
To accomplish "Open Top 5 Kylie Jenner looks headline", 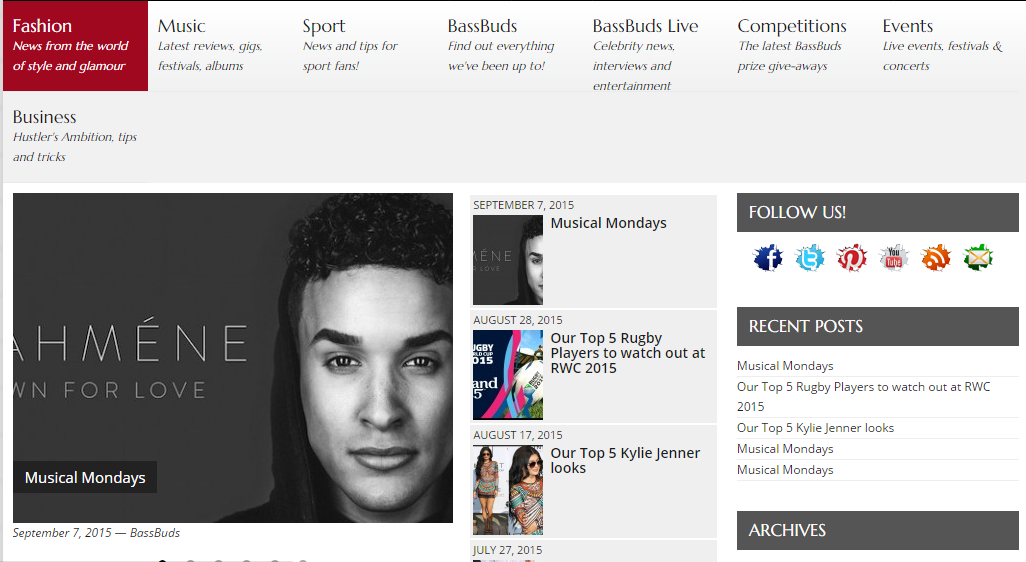I will pos(626,461).
